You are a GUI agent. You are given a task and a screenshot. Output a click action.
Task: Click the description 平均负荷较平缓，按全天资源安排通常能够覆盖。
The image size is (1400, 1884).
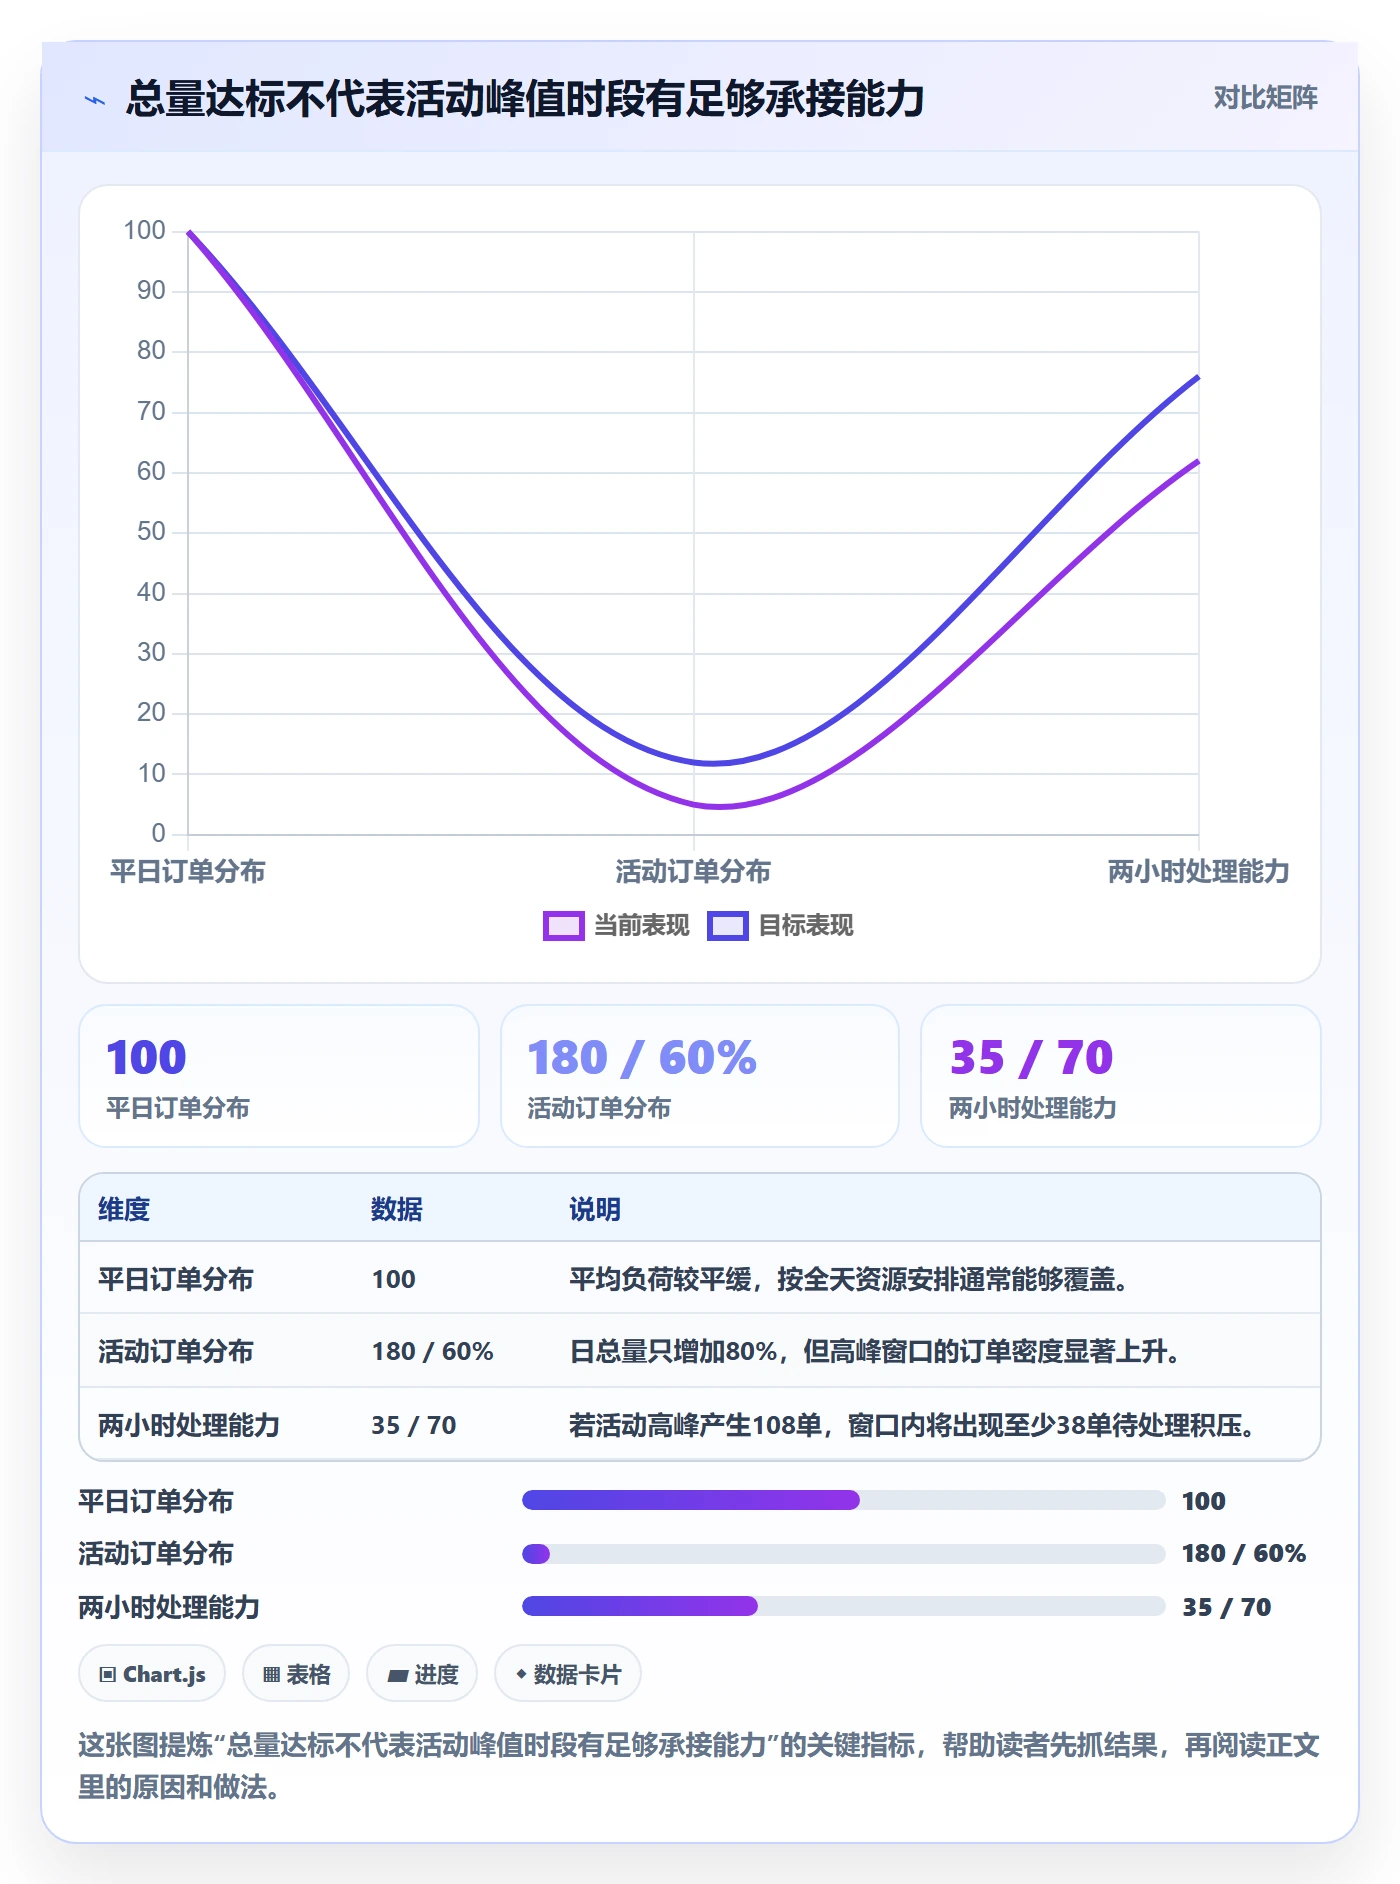(x=849, y=1279)
